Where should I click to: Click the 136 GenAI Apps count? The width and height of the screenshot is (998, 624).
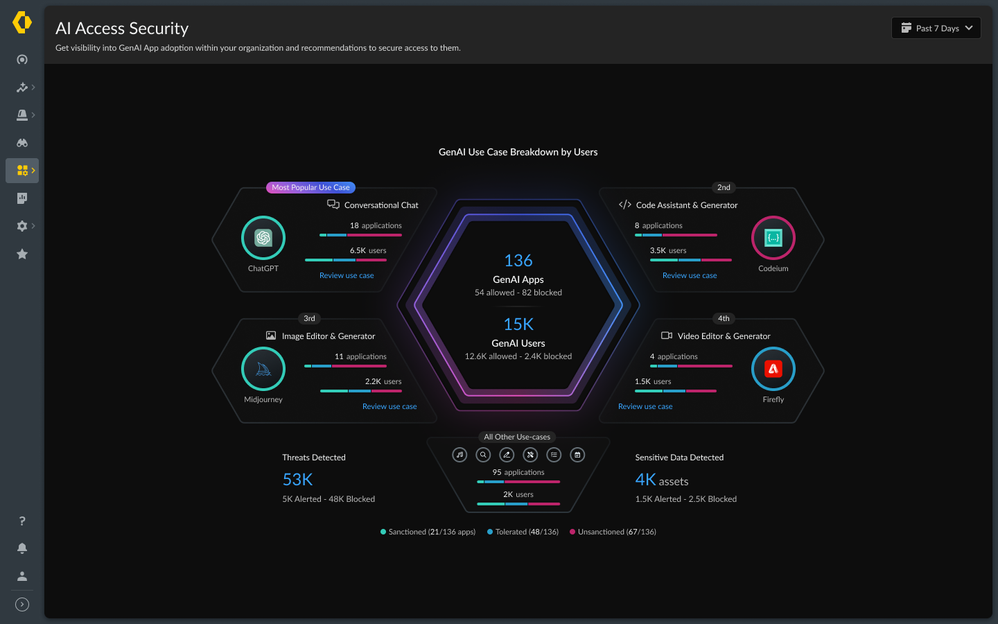point(518,261)
